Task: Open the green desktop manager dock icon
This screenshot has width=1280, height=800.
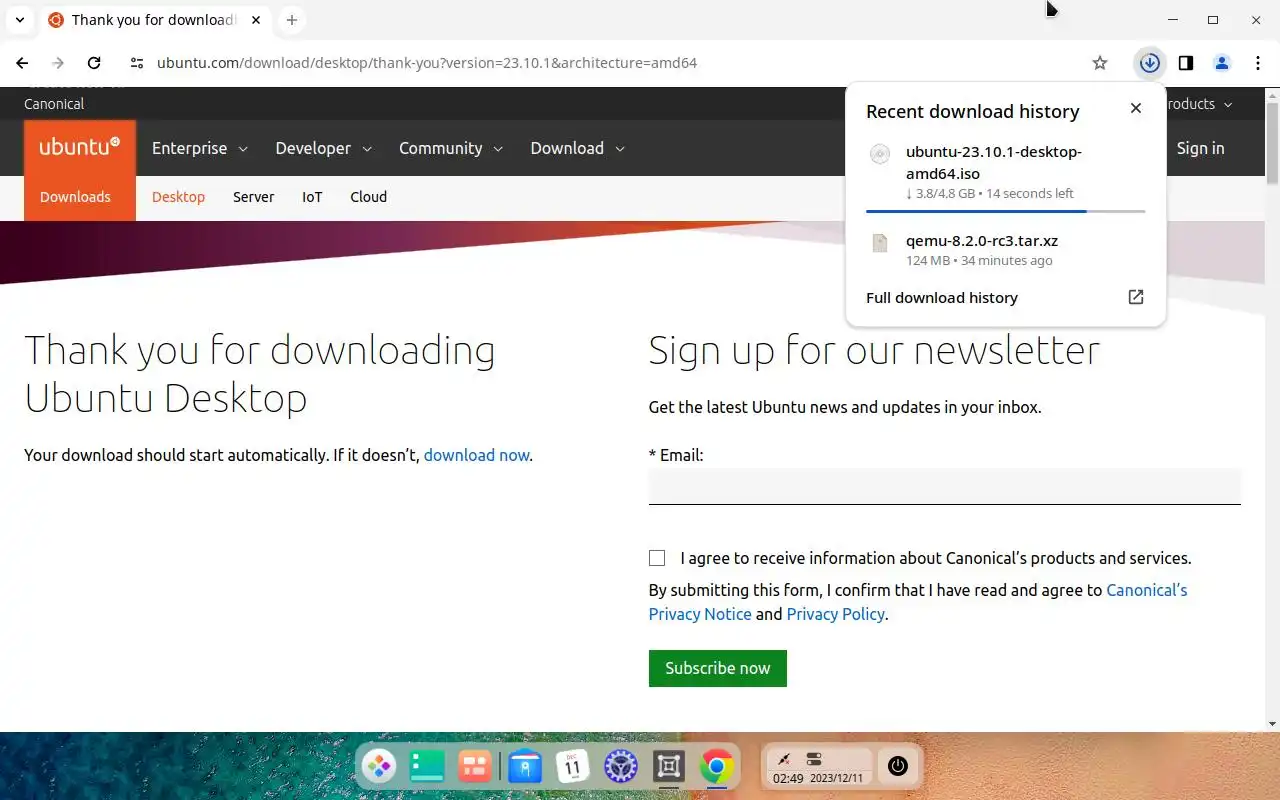Action: pyautogui.click(x=427, y=767)
